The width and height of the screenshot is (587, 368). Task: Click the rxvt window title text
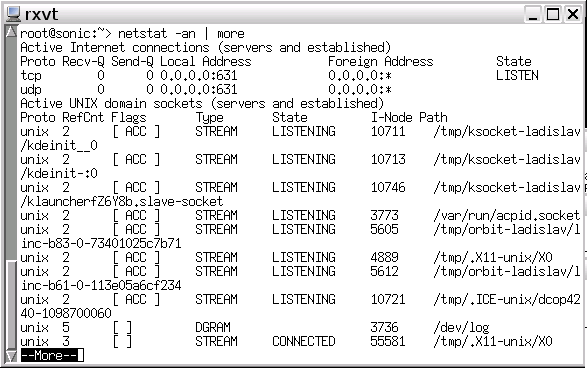(x=41, y=15)
